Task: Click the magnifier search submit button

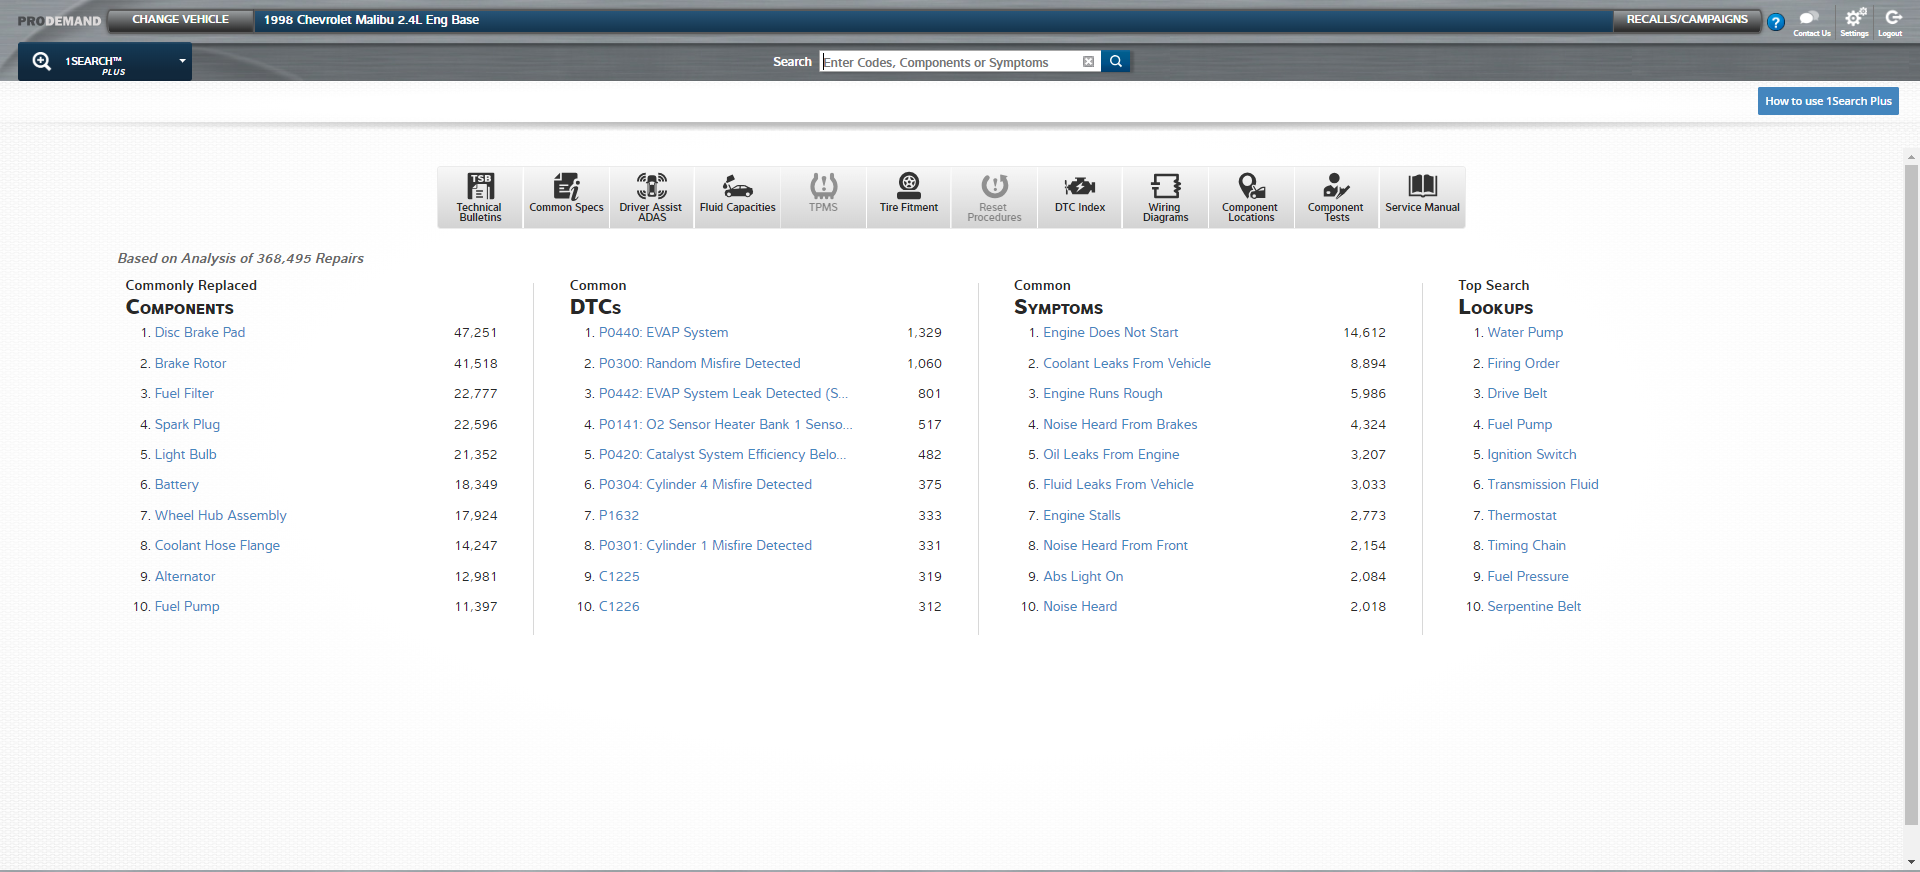Action: (x=1116, y=62)
